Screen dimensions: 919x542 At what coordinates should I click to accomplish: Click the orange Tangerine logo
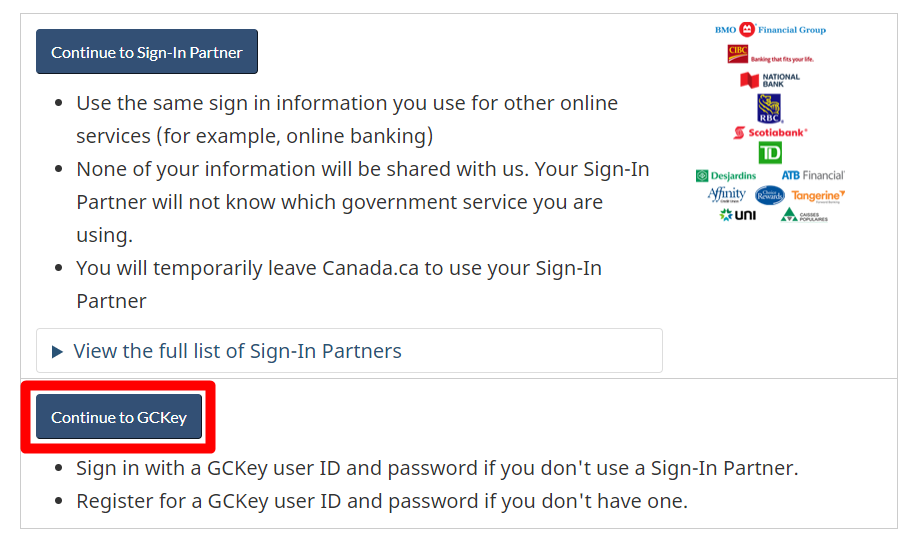click(817, 195)
